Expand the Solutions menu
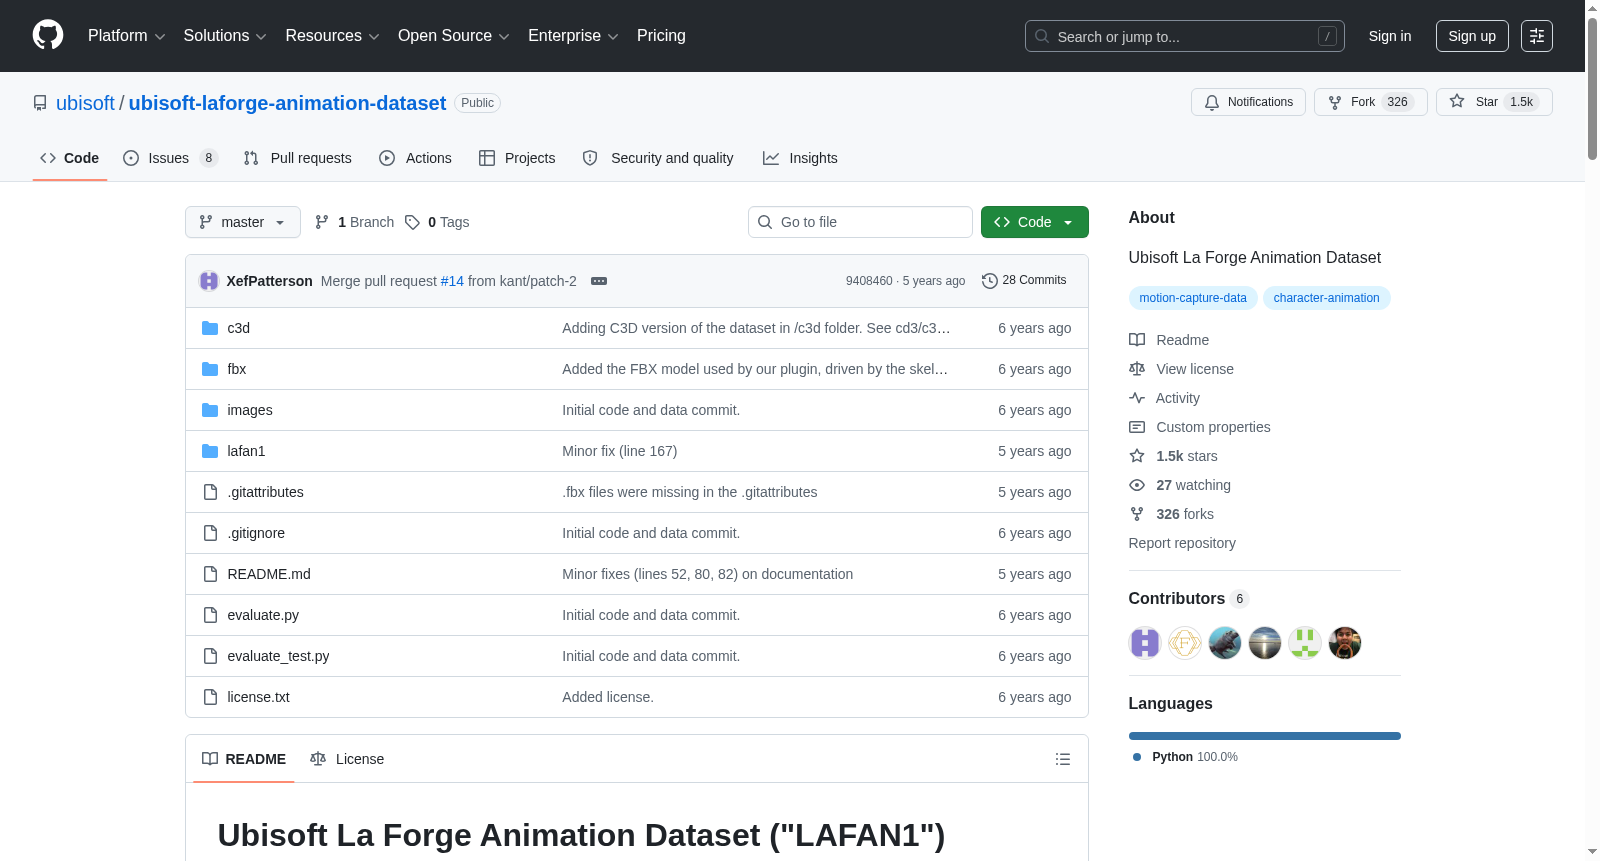Image resolution: width=1600 pixels, height=861 pixels. [225, 36]
